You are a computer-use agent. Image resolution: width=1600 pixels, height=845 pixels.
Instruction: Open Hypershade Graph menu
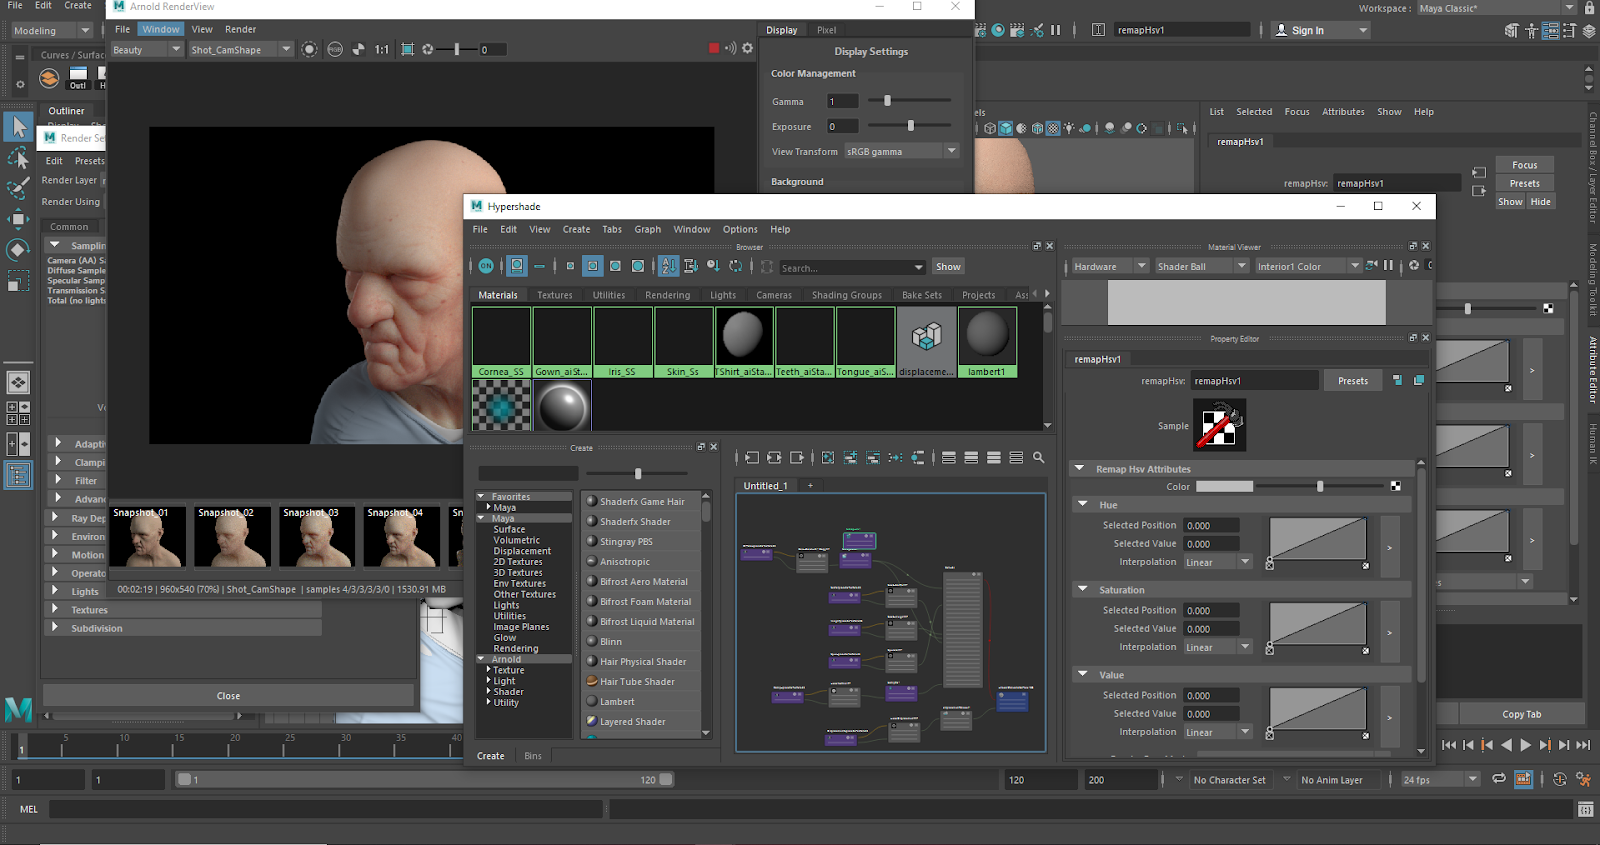[x=647, y=229]
